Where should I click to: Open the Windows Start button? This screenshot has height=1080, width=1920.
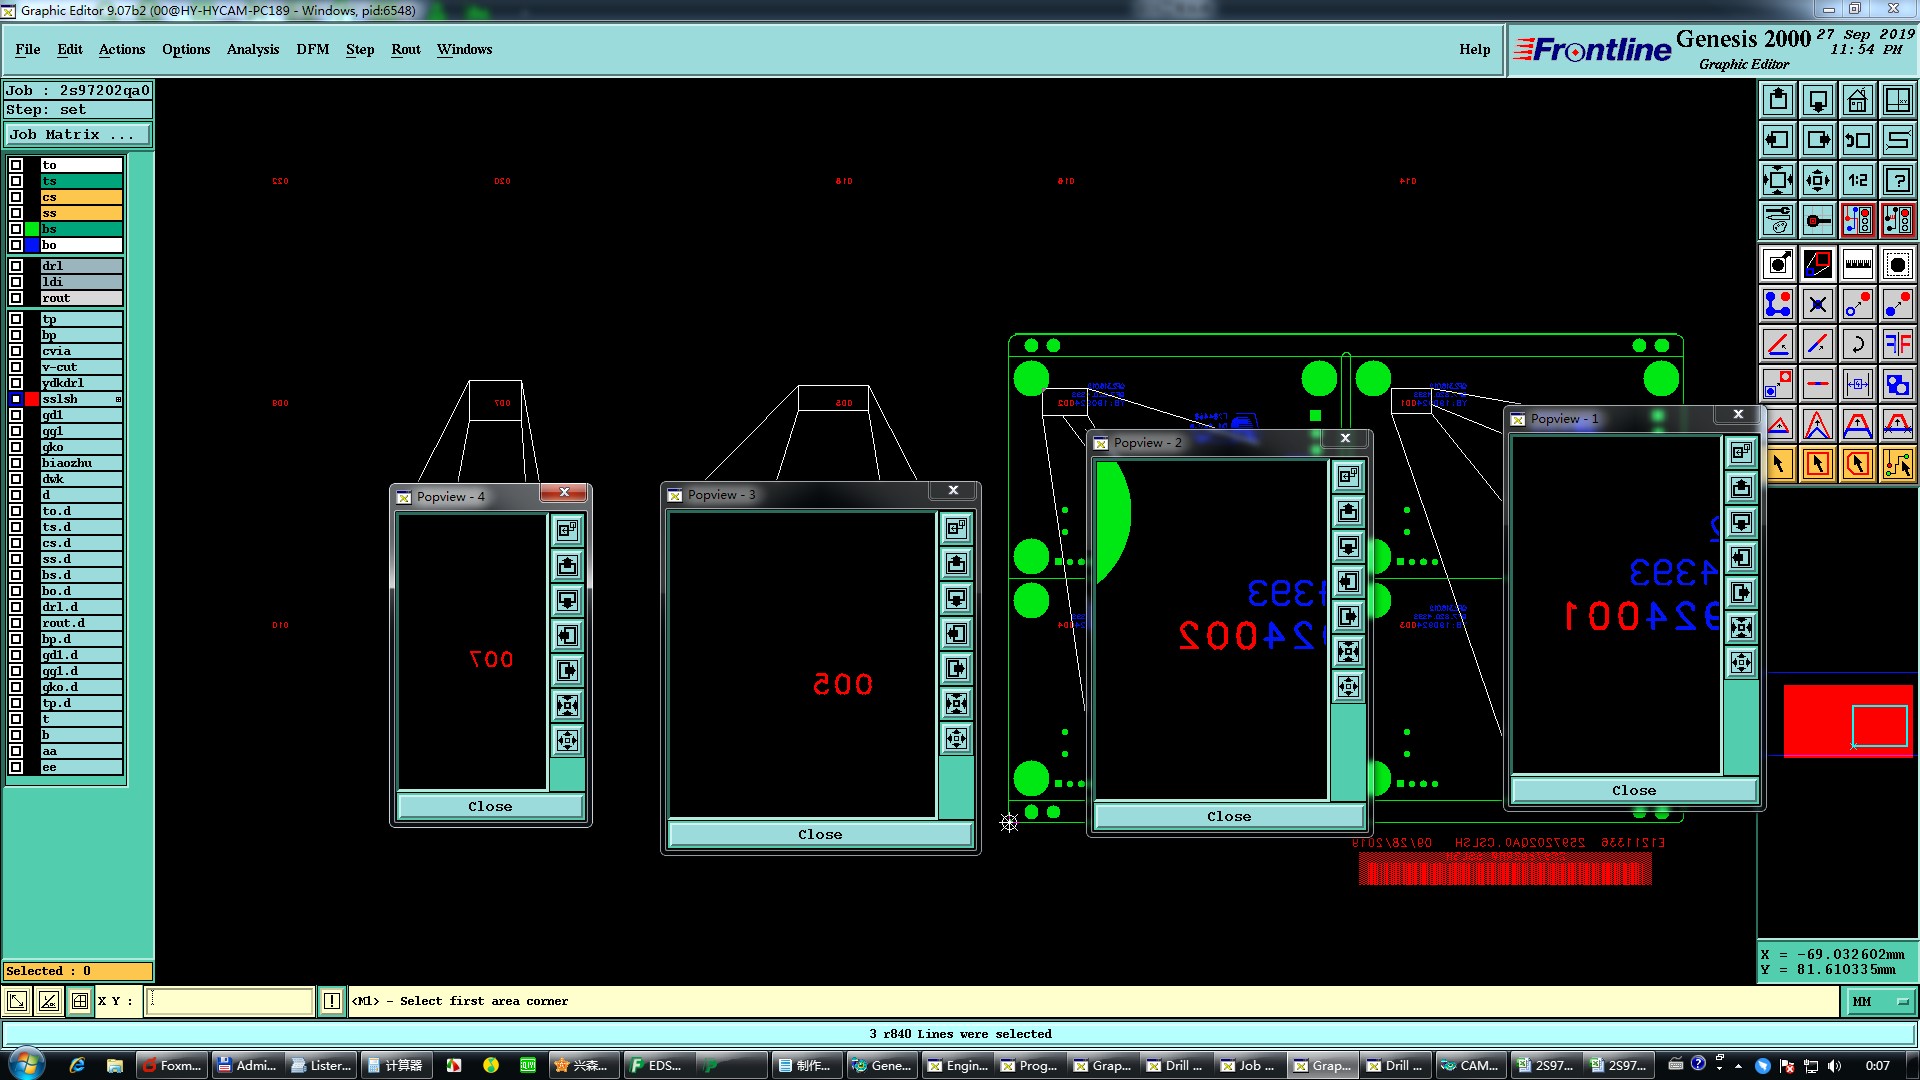point(26,1064)
